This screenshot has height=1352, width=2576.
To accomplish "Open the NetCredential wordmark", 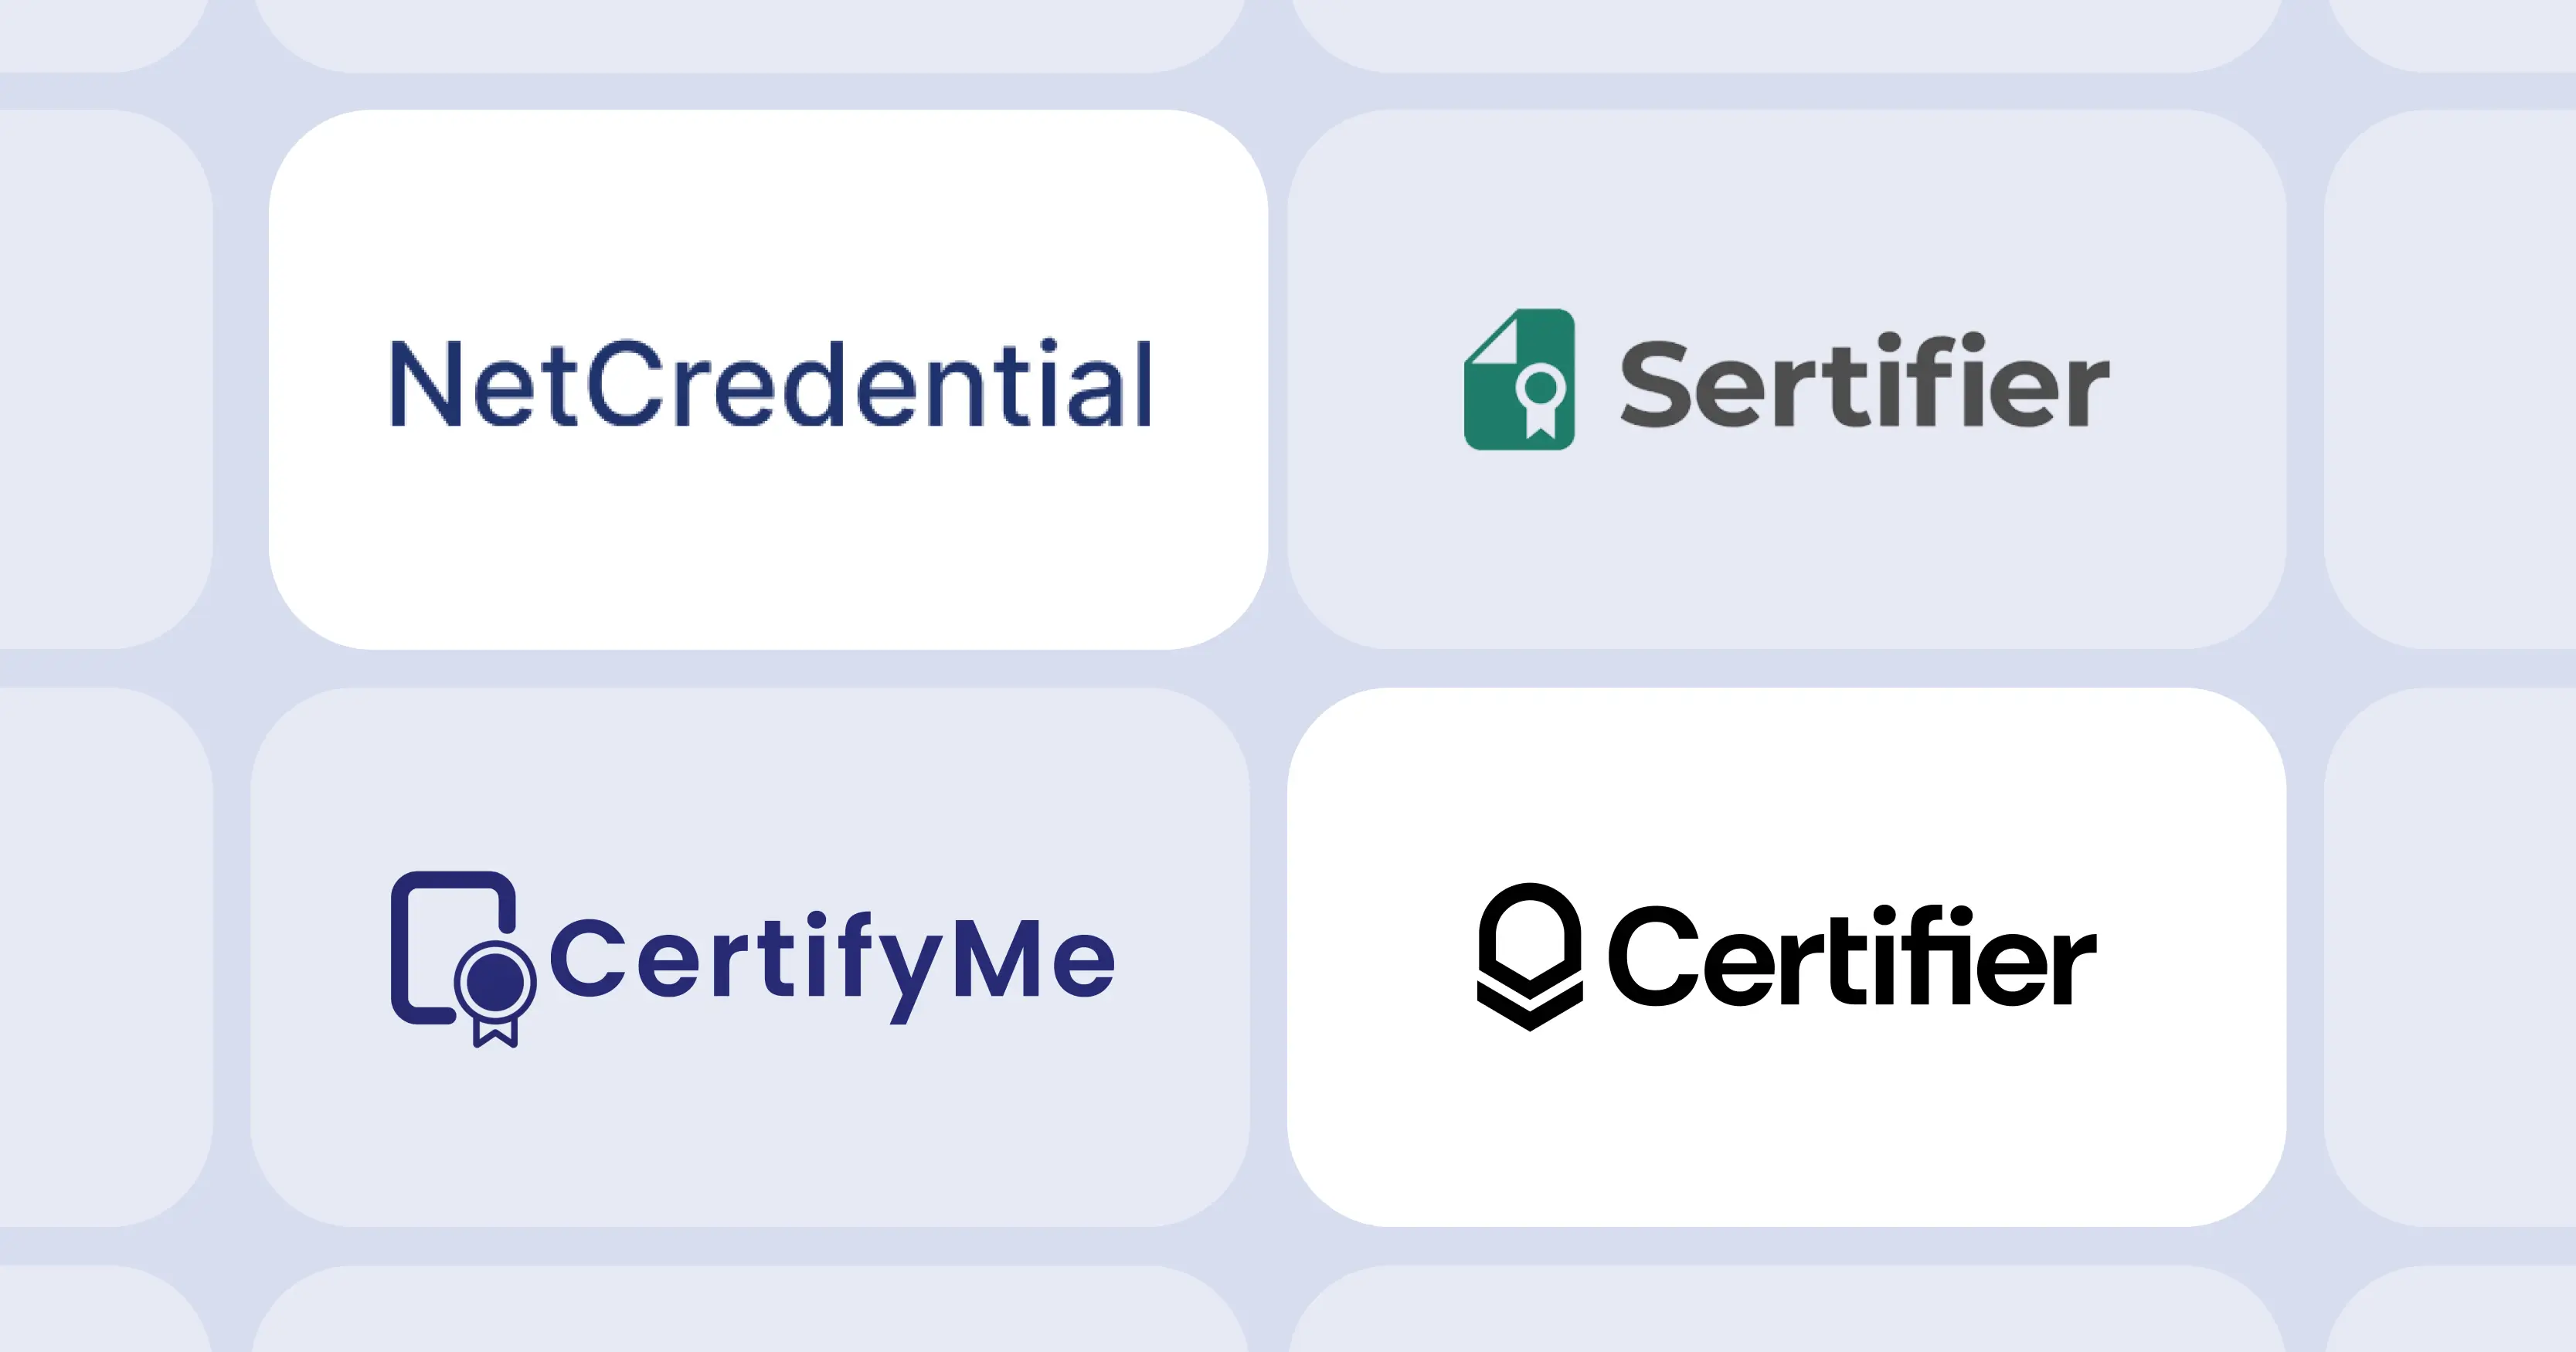I will (x=770, y=384).
